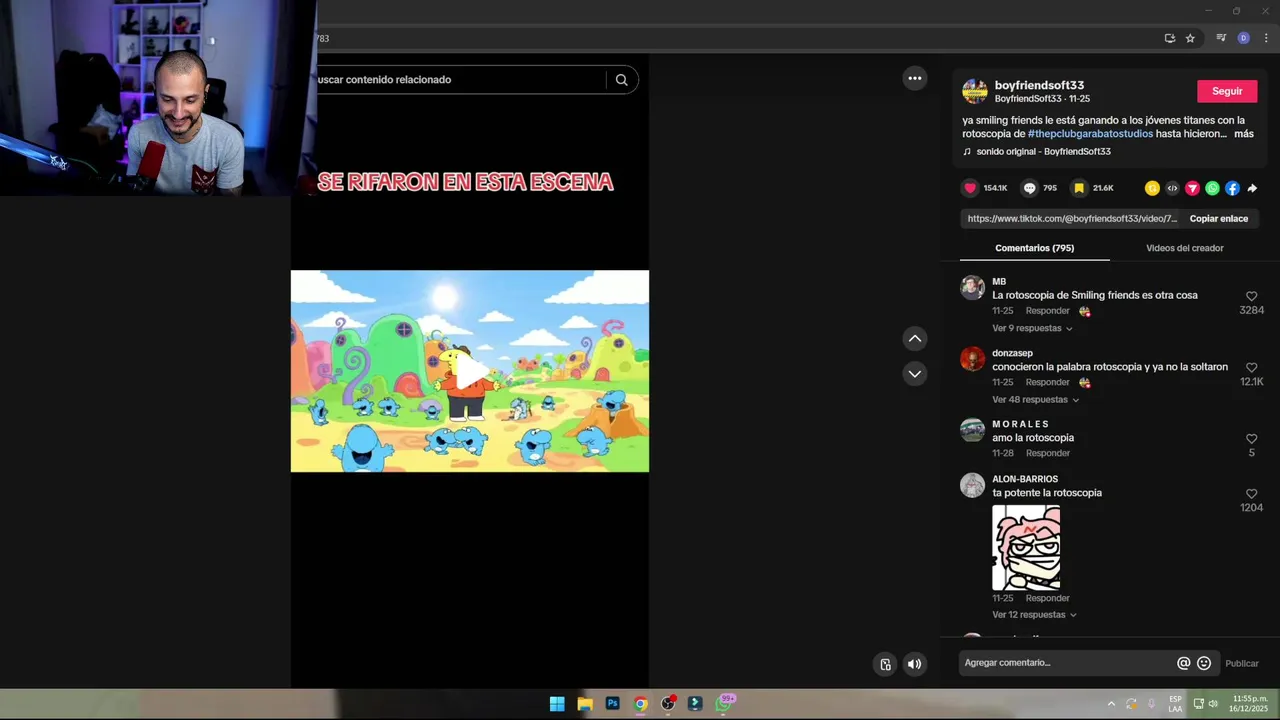Like the video with the heart icon
This screenshot has height=720, width=1280.
tap(970, 188)
